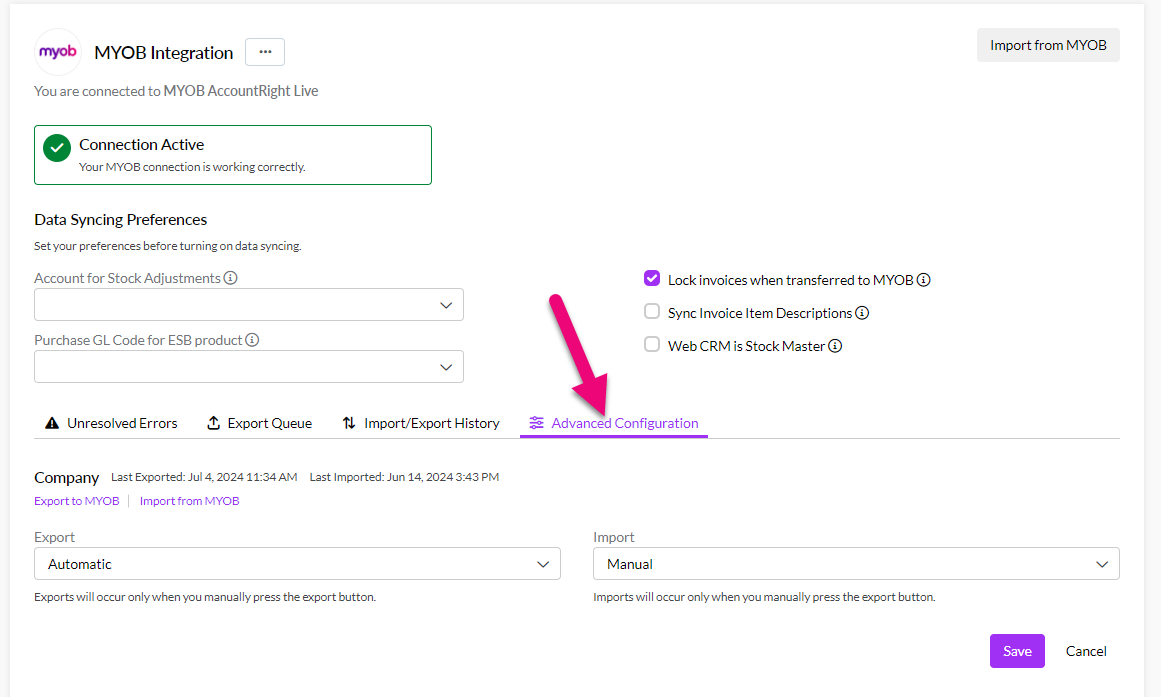The height and width of the screenshot is (697, 1161).
Task: Click the 'Last Exported: Jul 4, 2024 11:34 AM' text
Action: [204, 477]
